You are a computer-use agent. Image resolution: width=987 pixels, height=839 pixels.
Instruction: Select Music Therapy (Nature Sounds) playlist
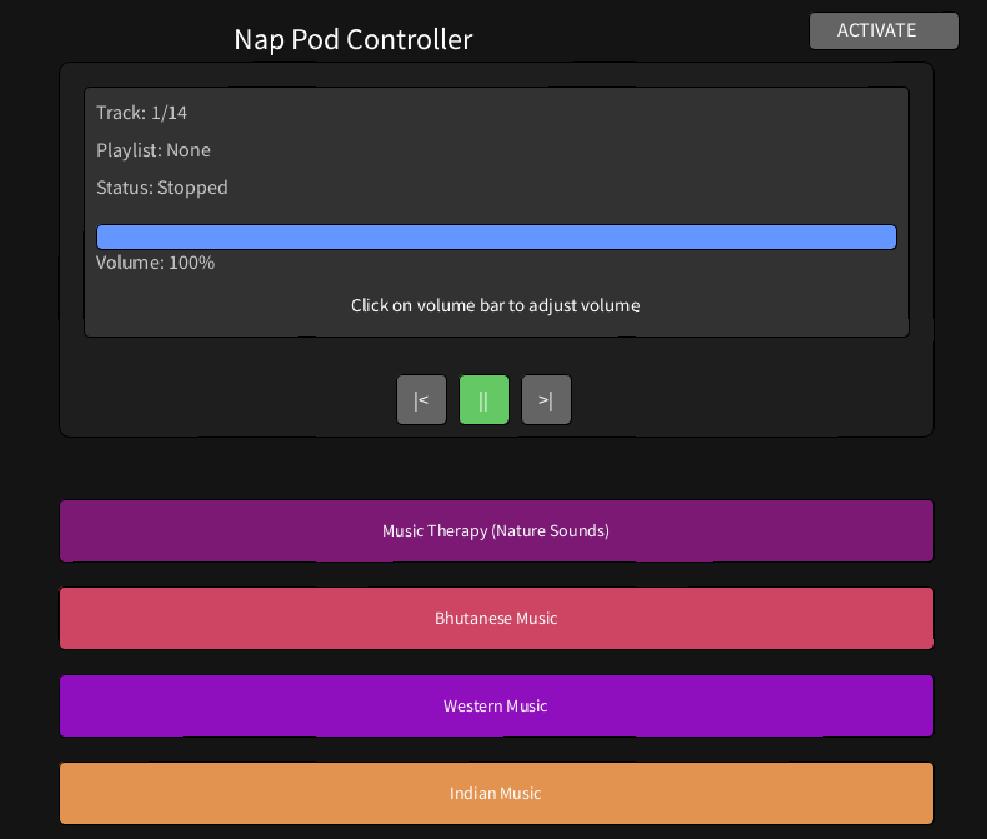pos(496,531)
